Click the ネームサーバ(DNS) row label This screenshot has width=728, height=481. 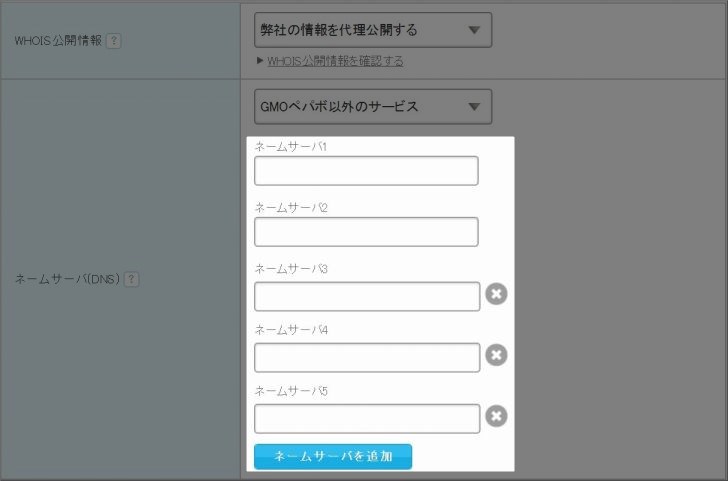click(x=67, y=279)
